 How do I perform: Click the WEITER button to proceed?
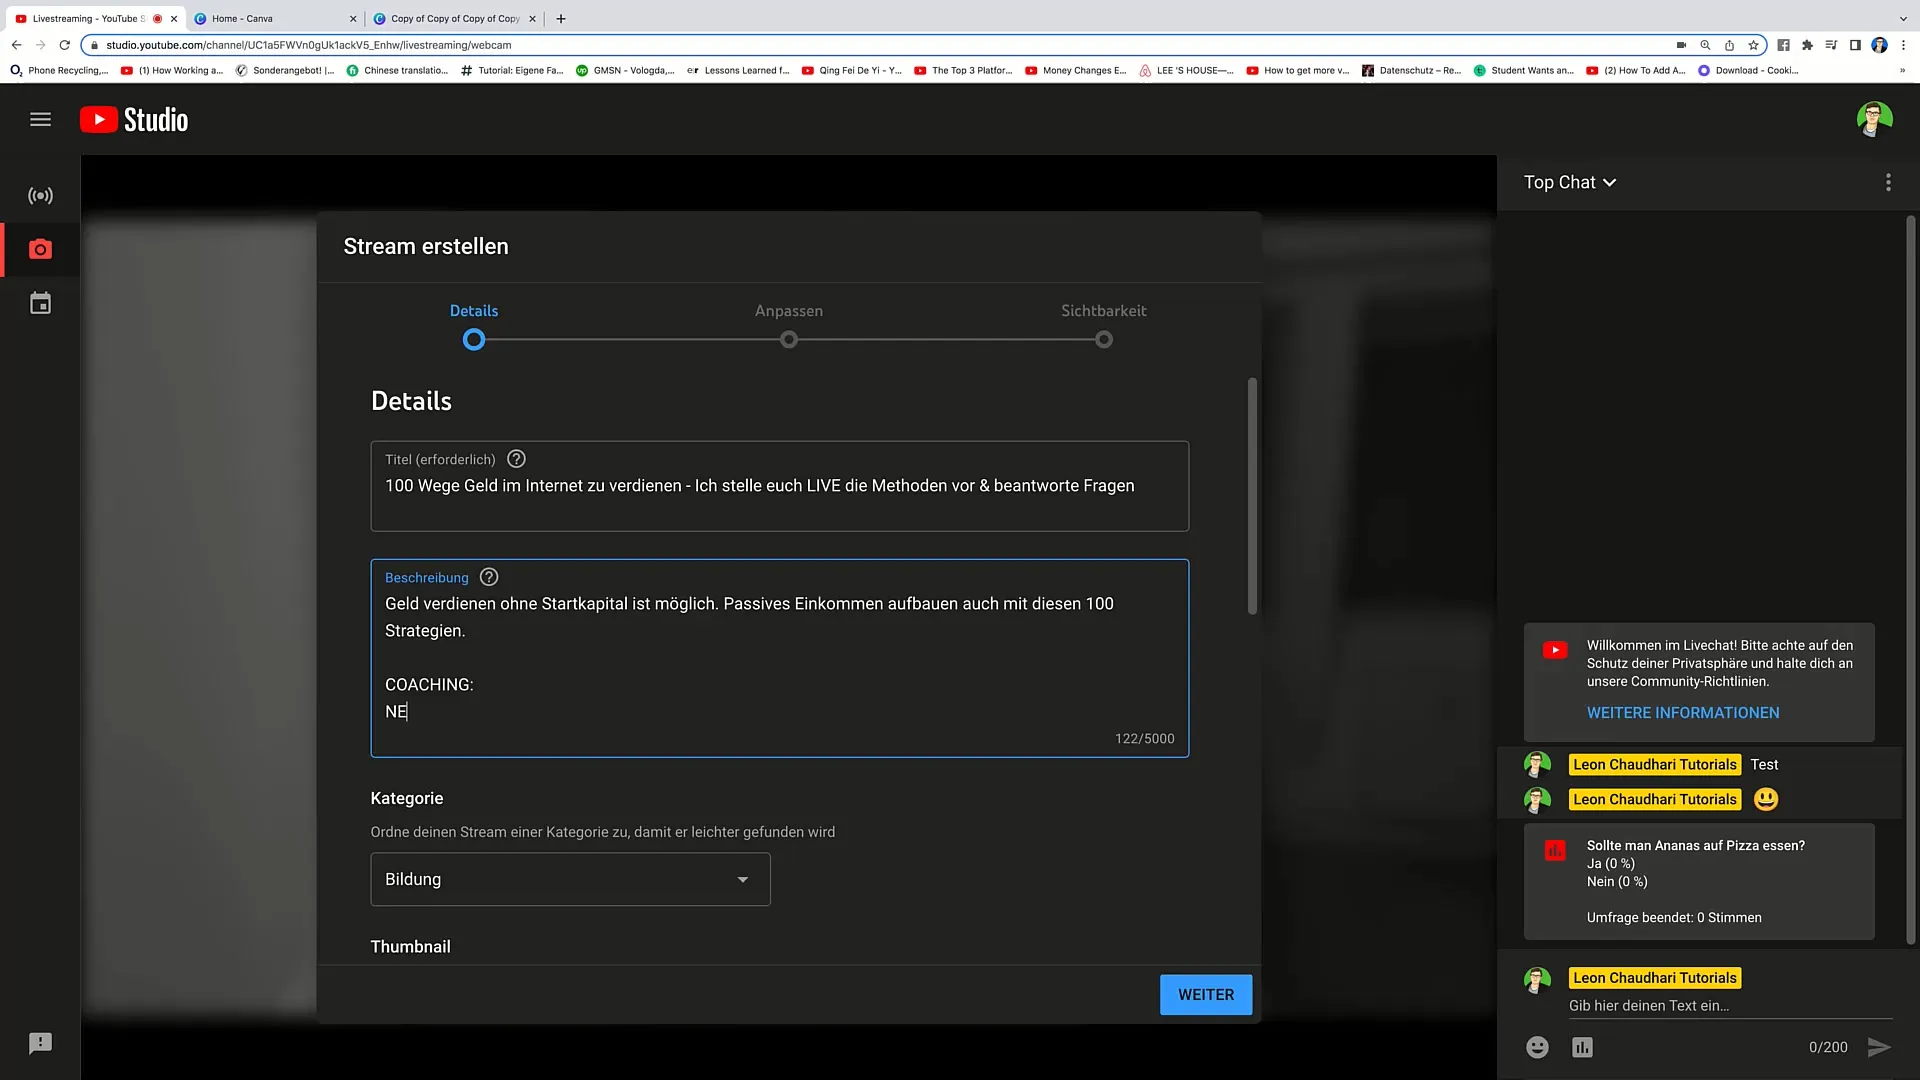1205,993
